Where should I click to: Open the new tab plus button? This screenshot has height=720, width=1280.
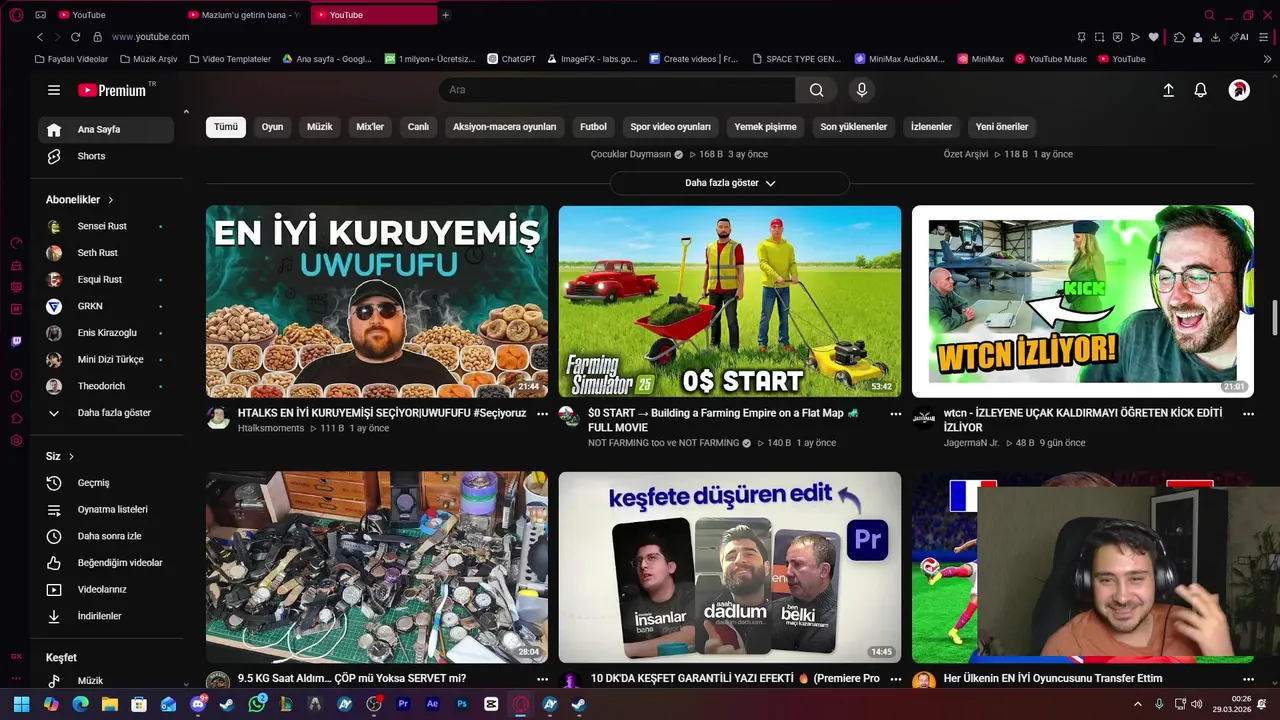coord(446,15)
